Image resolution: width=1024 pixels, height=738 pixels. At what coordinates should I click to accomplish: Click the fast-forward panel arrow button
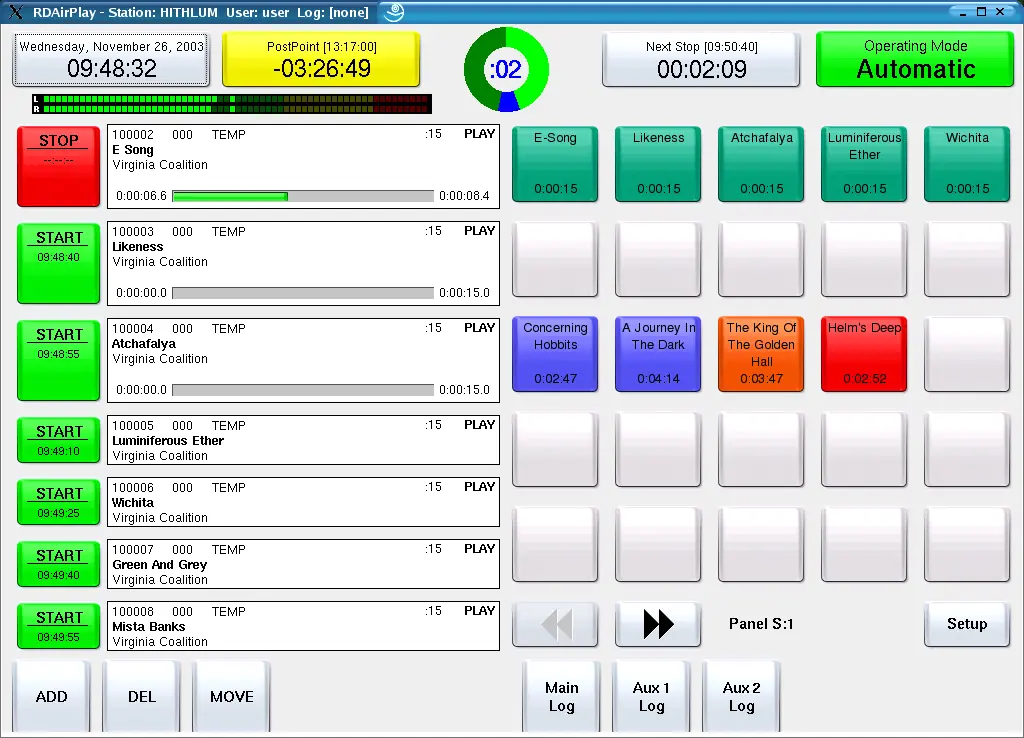(x=658, y=624)
